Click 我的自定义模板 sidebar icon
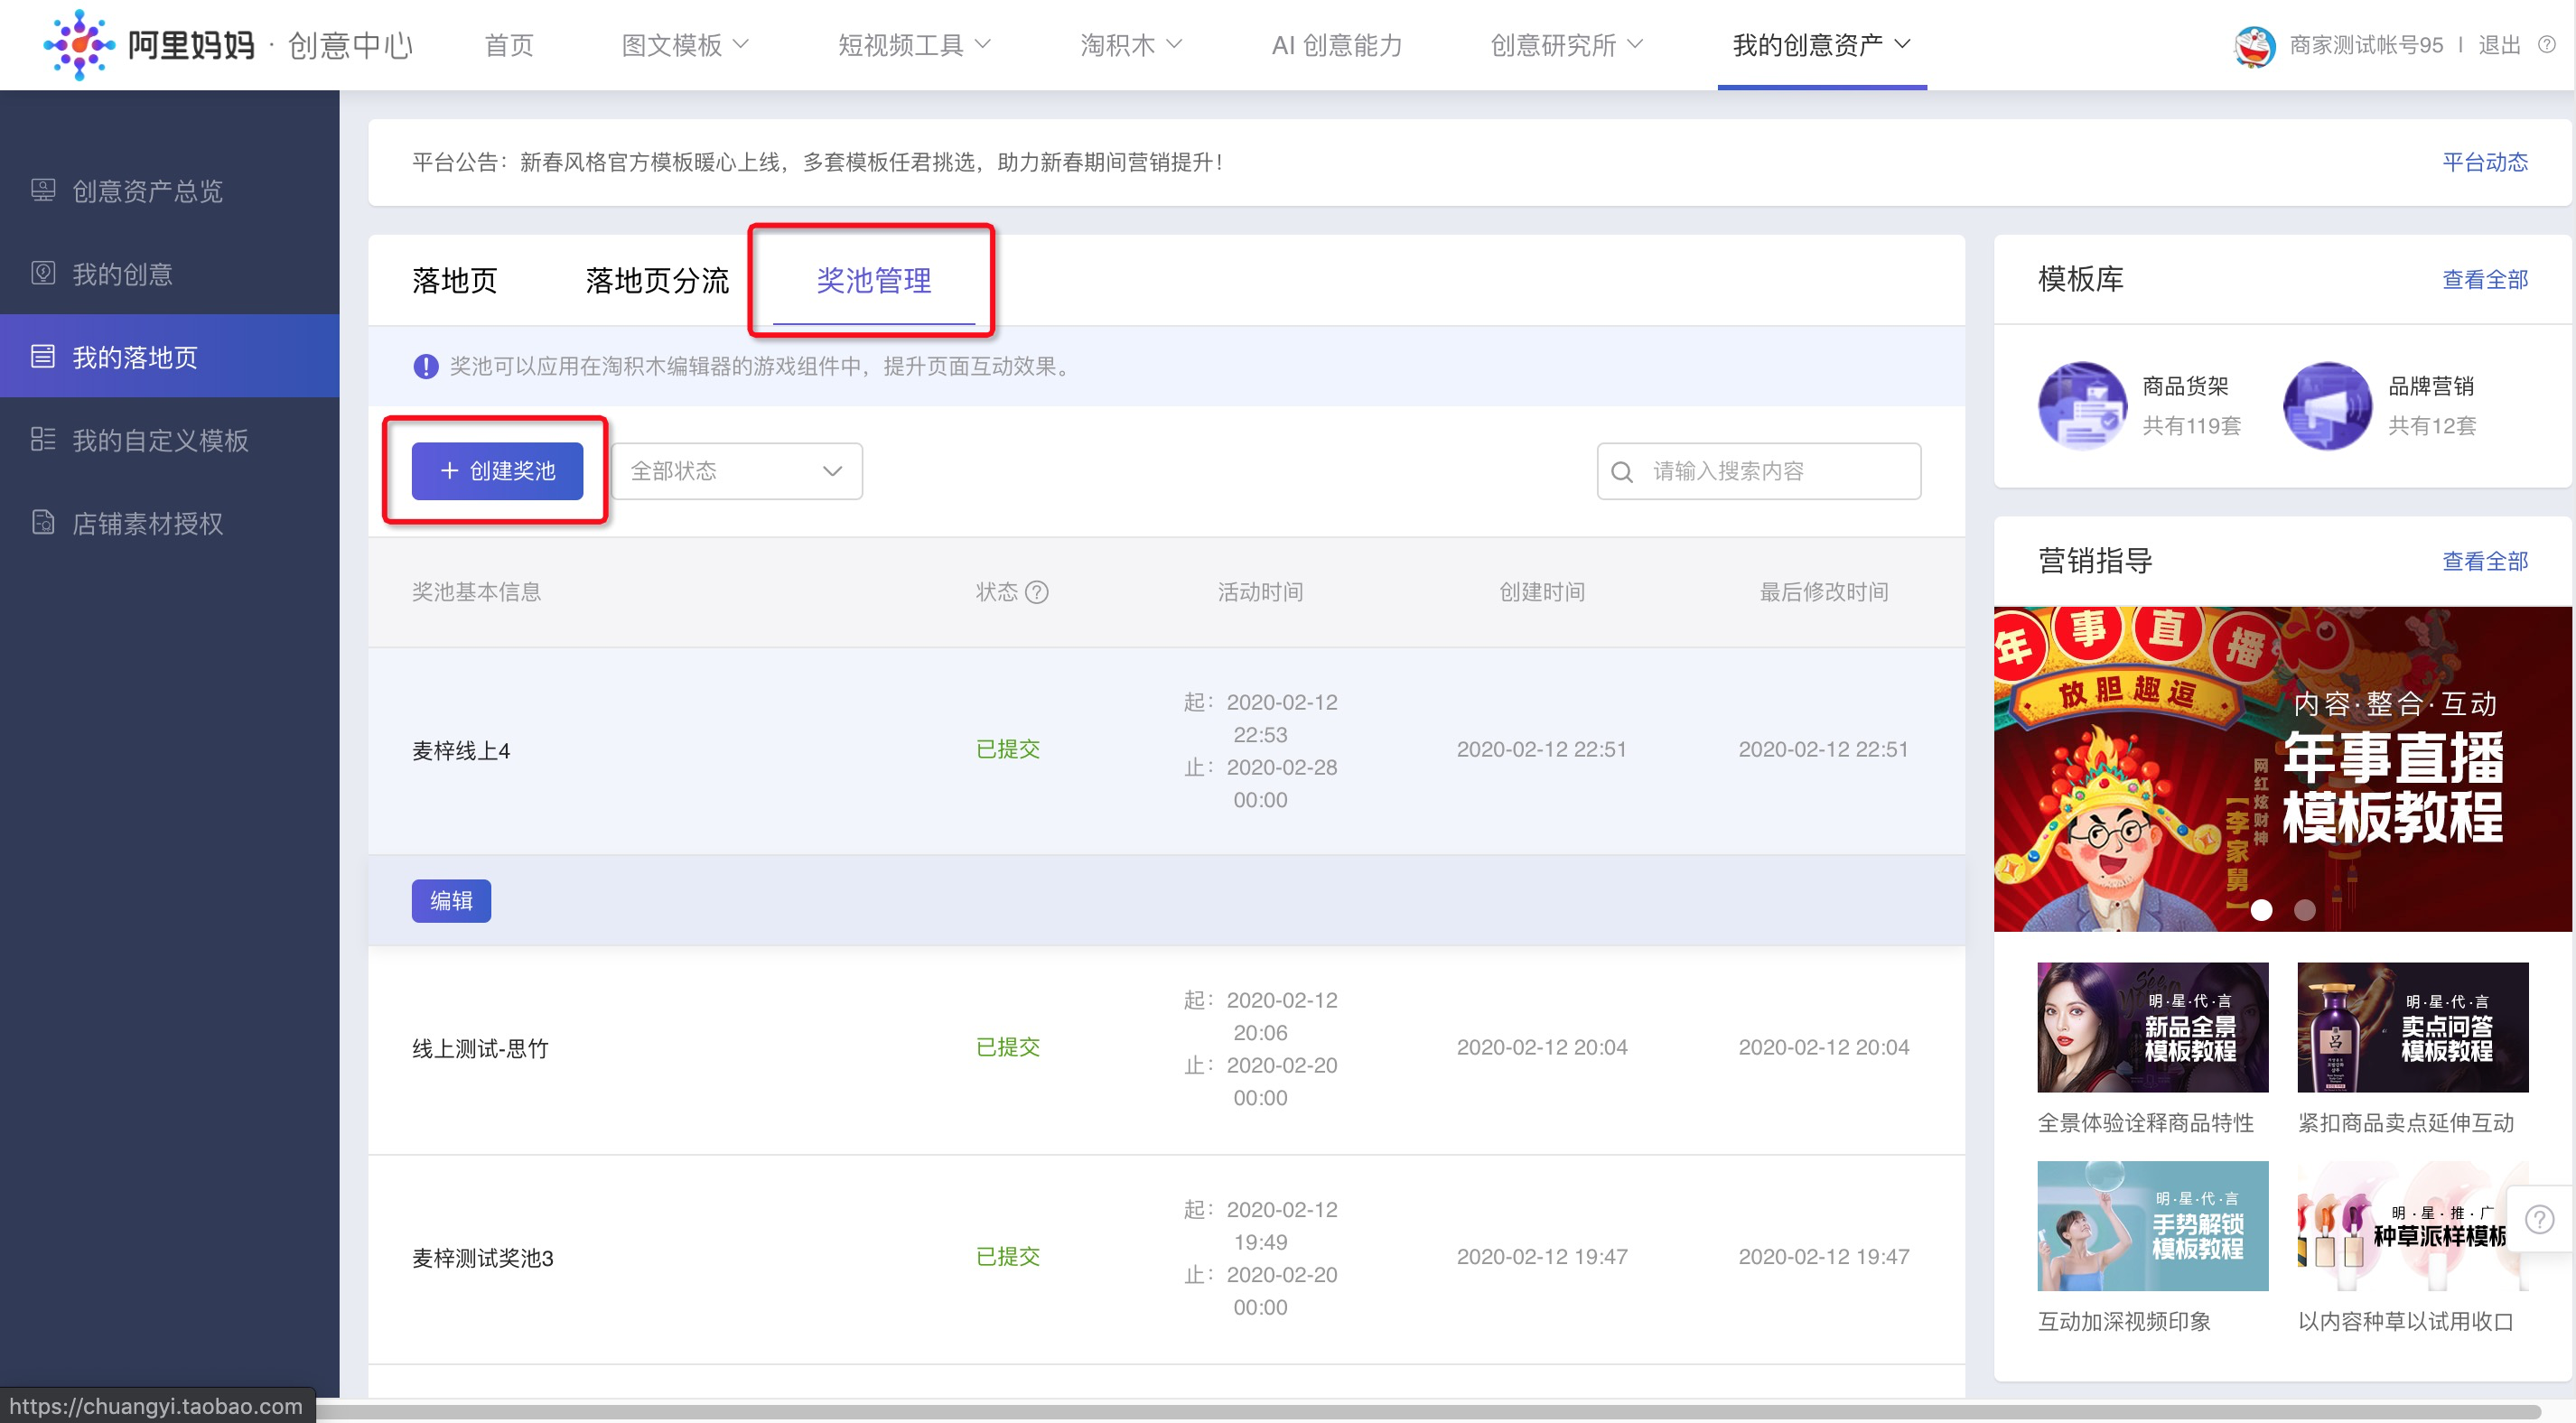 [43, 439]
